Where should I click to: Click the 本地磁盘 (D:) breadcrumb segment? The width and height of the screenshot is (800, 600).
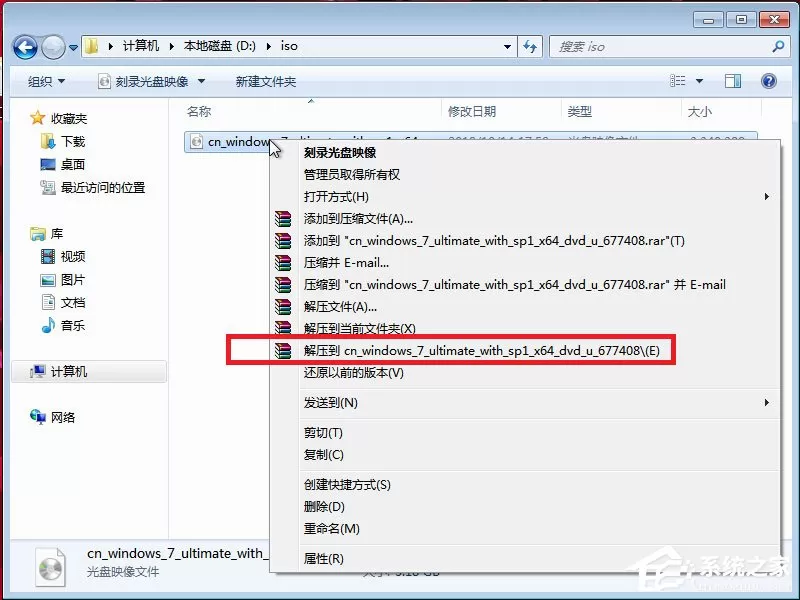point(219,46)
